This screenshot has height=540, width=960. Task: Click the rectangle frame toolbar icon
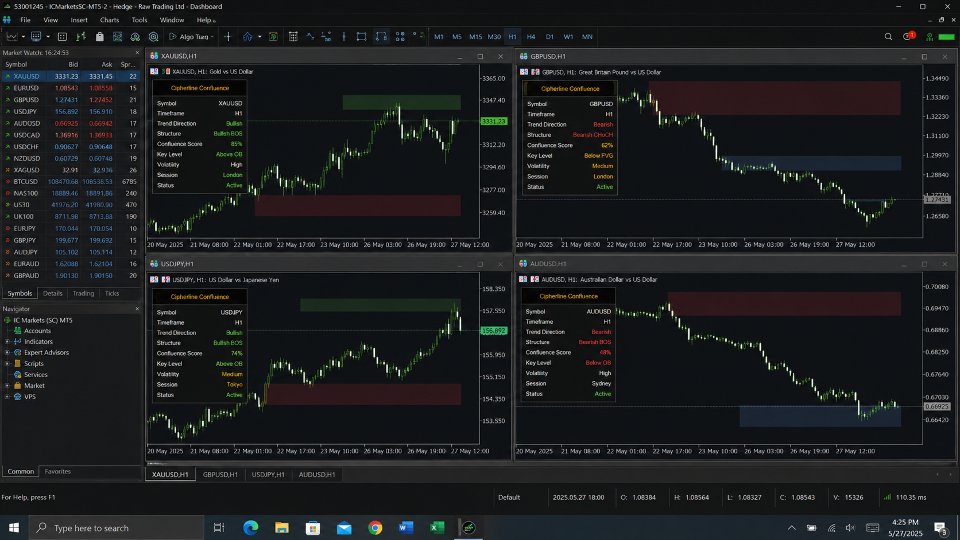coord(361,37)
